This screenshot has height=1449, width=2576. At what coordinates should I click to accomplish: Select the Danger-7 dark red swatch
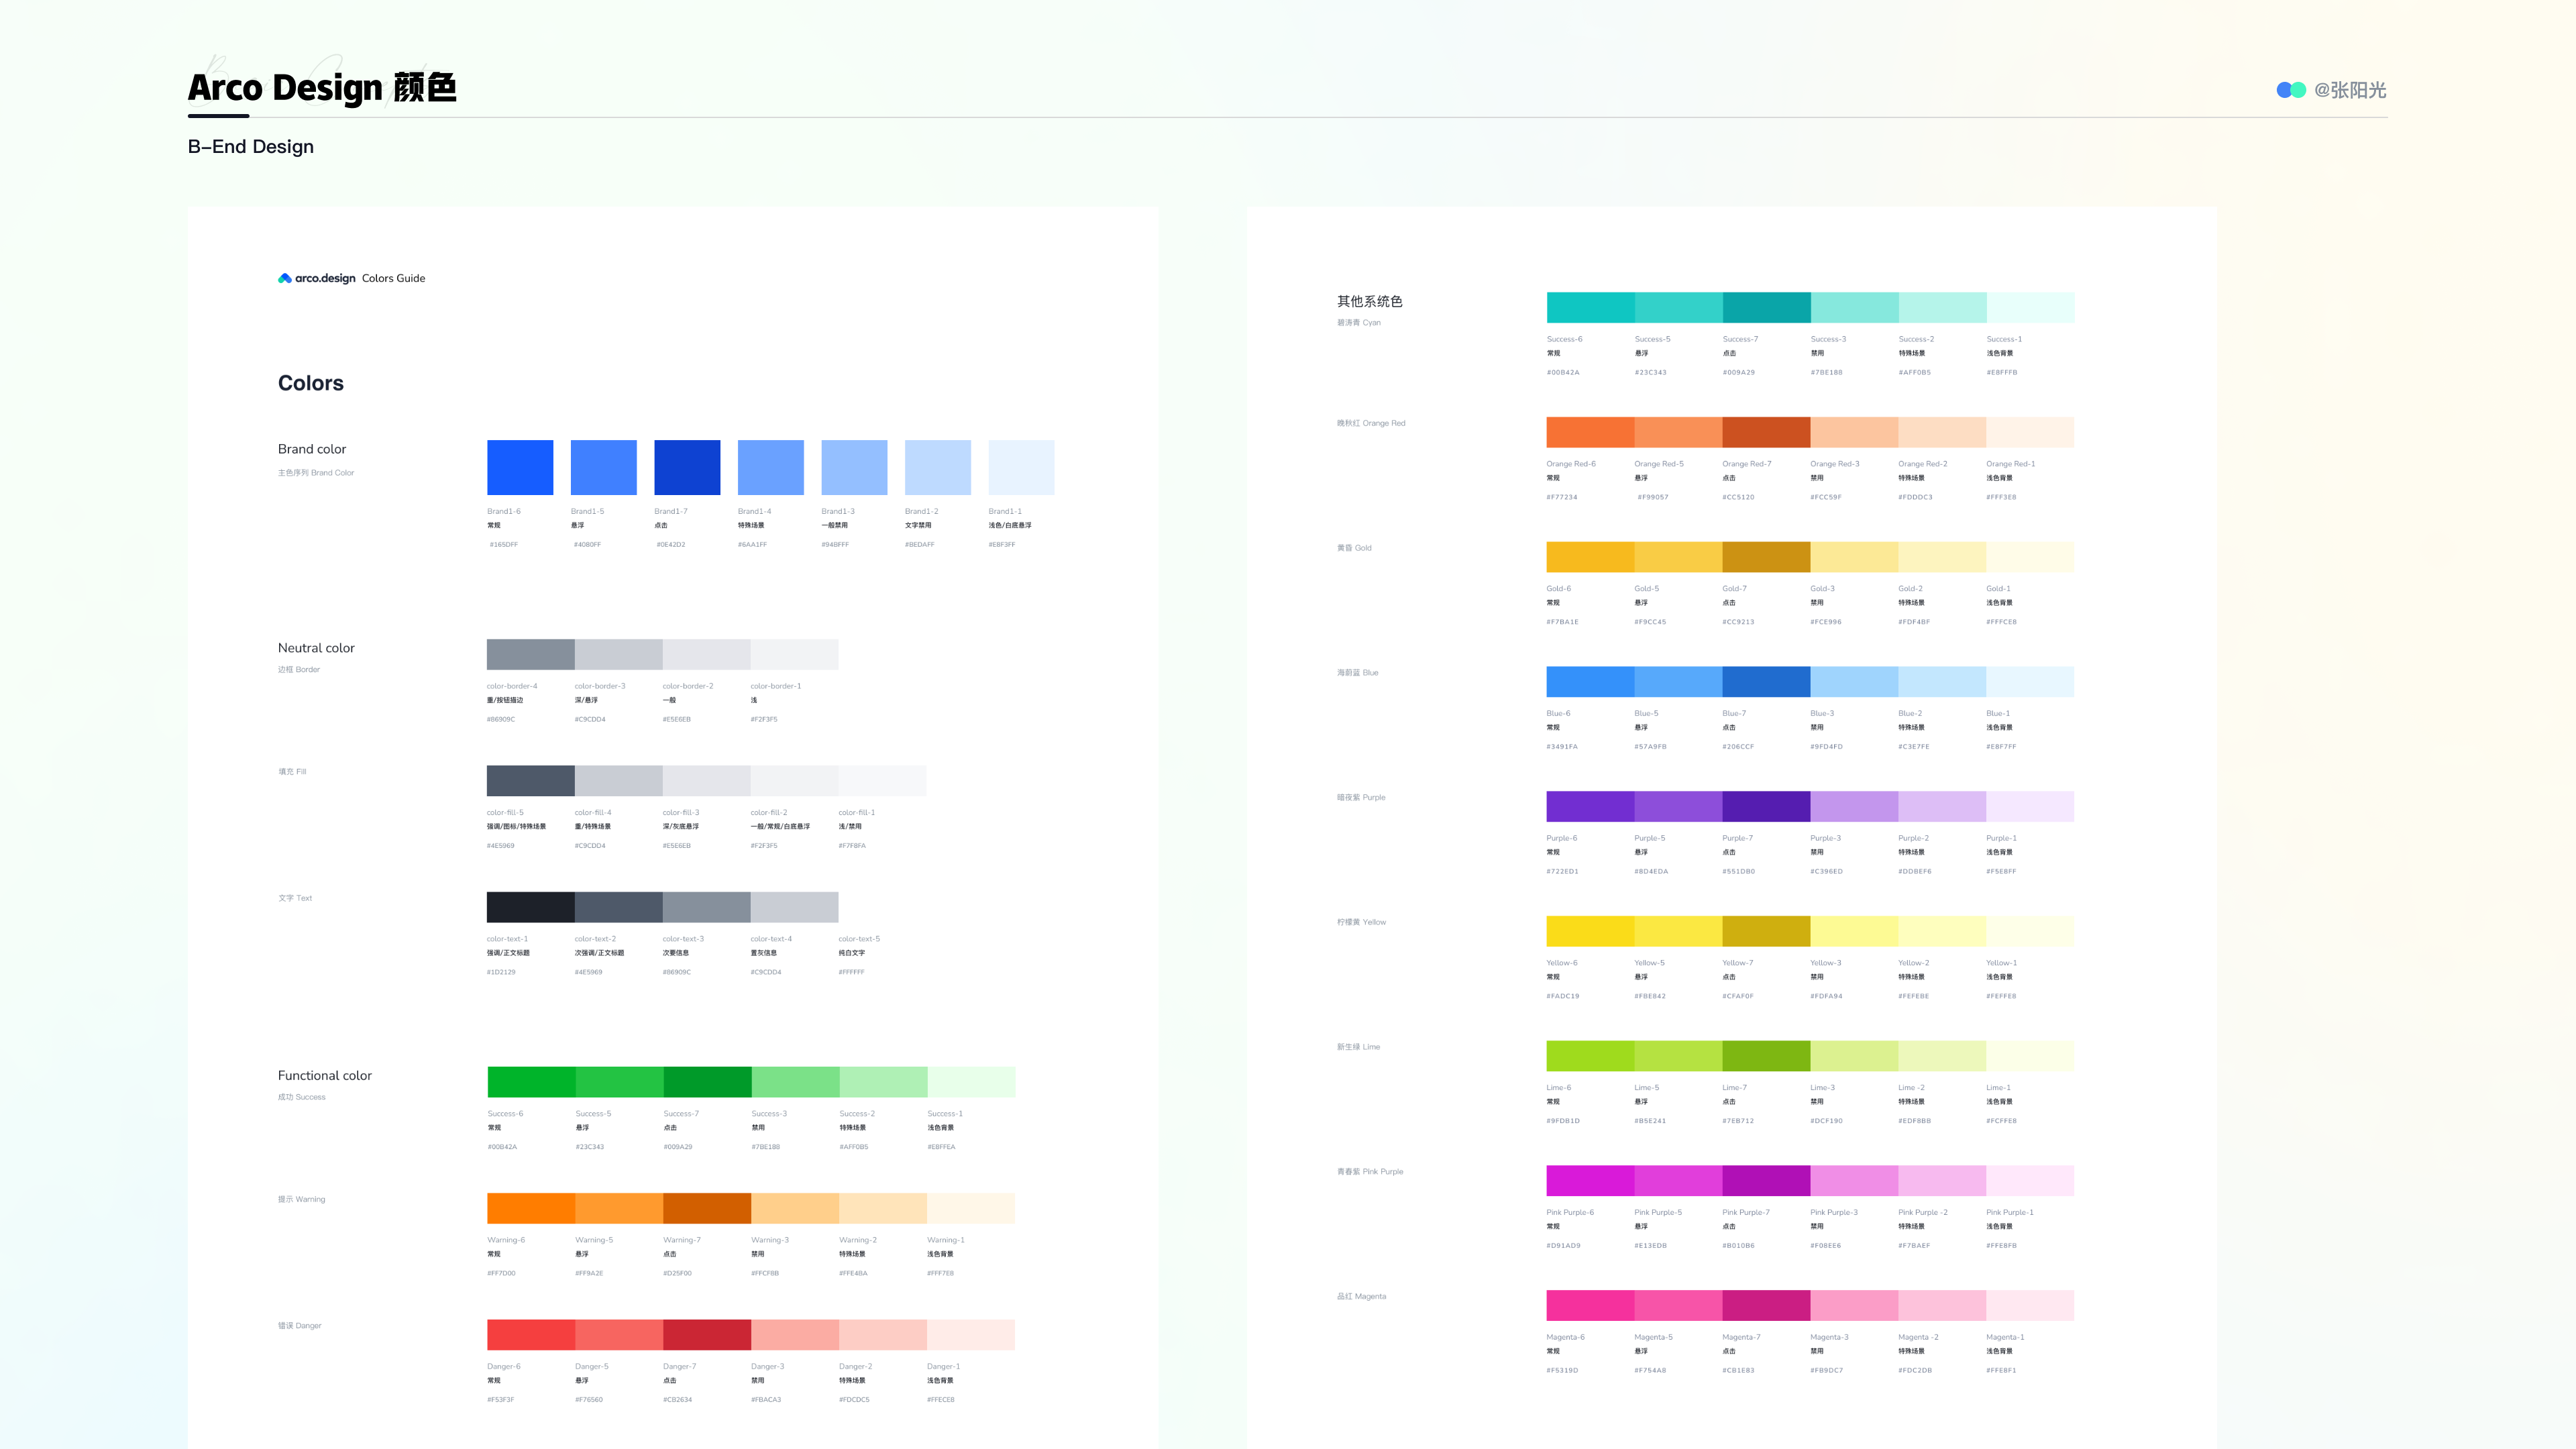click(707, 1335)
